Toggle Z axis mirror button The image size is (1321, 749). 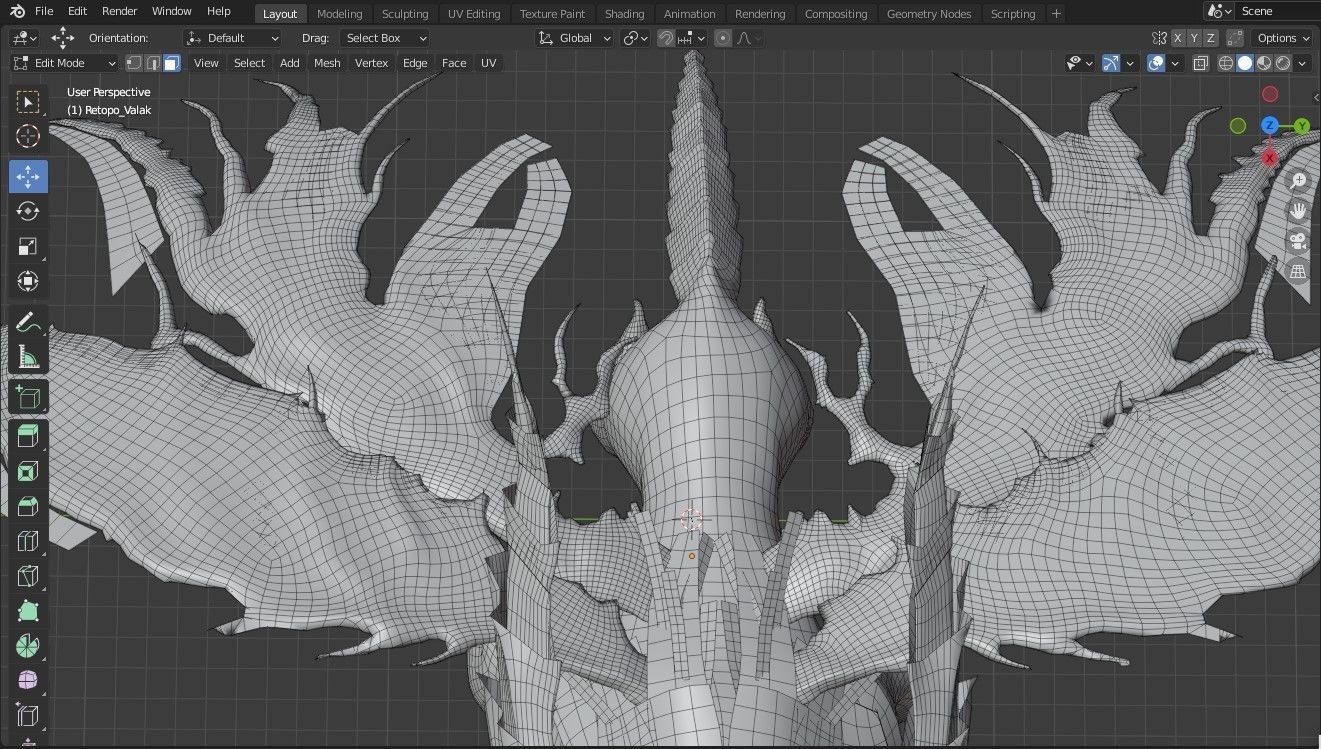(1210, 38)
